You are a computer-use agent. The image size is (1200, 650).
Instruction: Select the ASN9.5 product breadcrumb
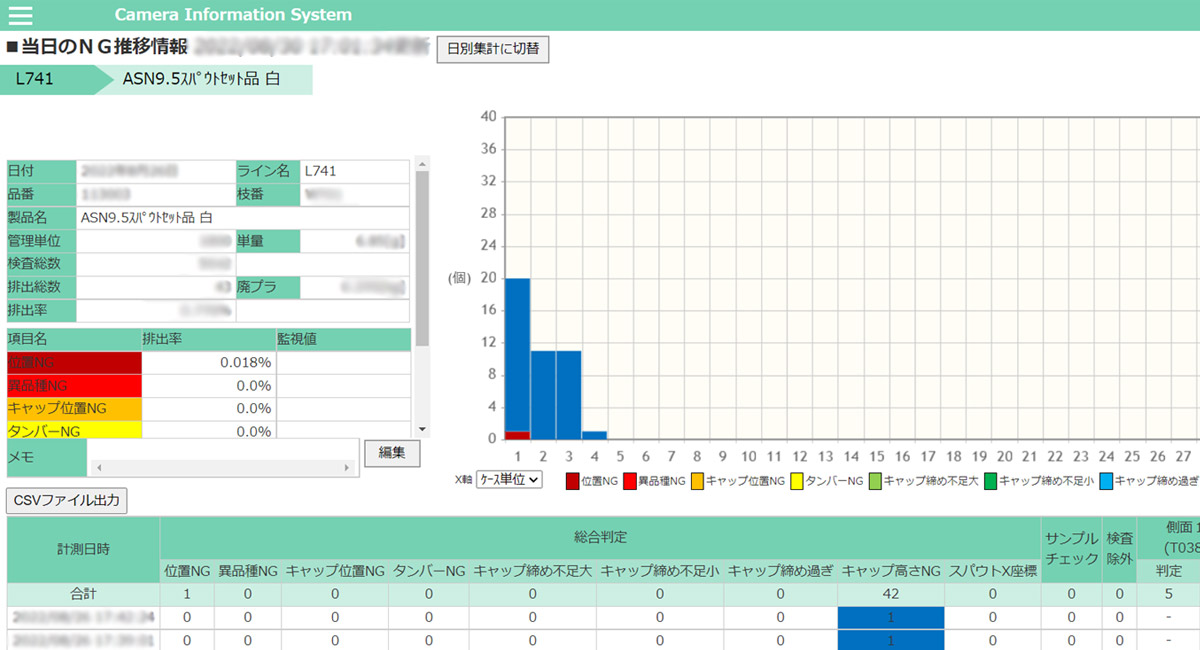tap(200, 80)
